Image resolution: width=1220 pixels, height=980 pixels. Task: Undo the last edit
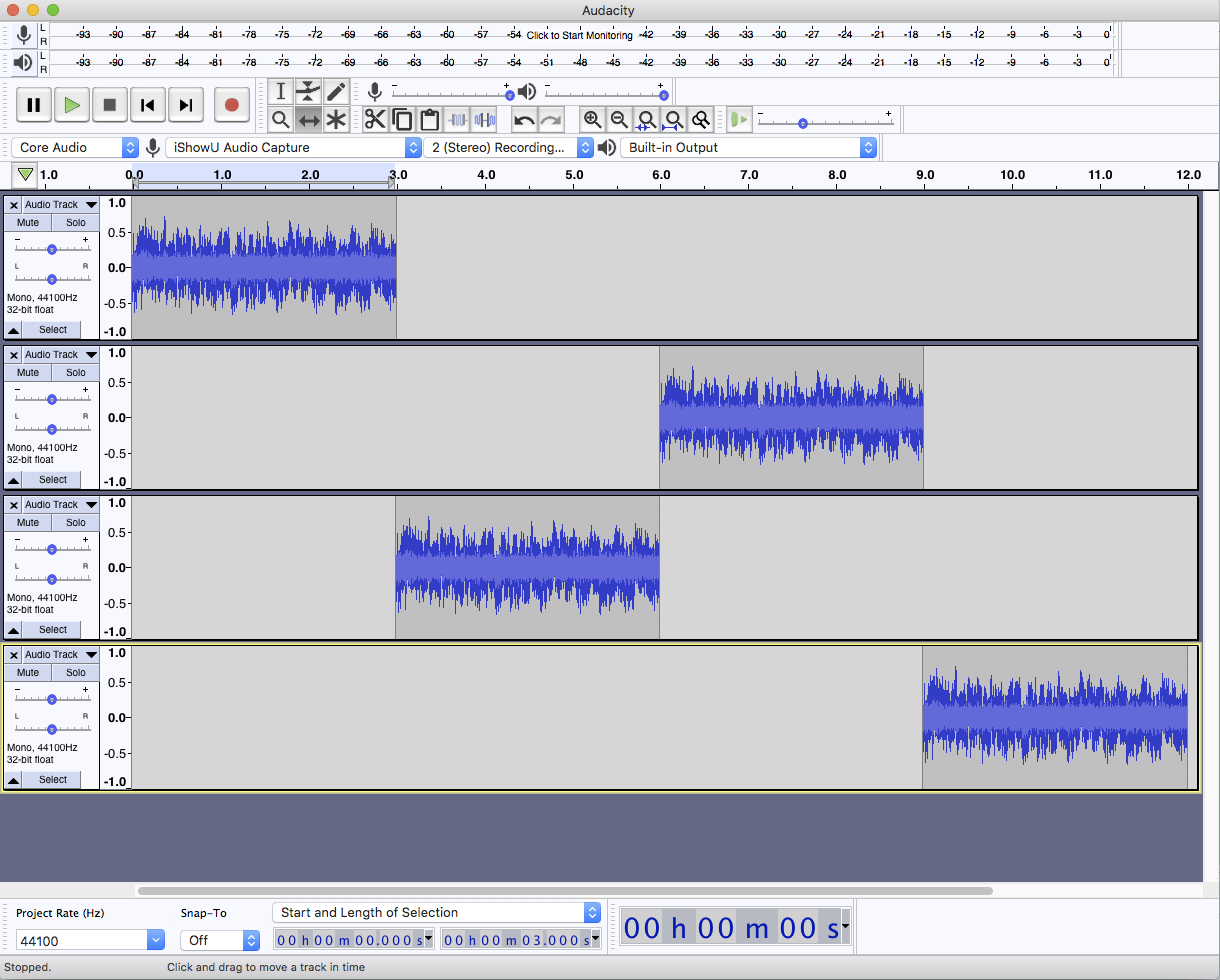[x=522, y=119]
